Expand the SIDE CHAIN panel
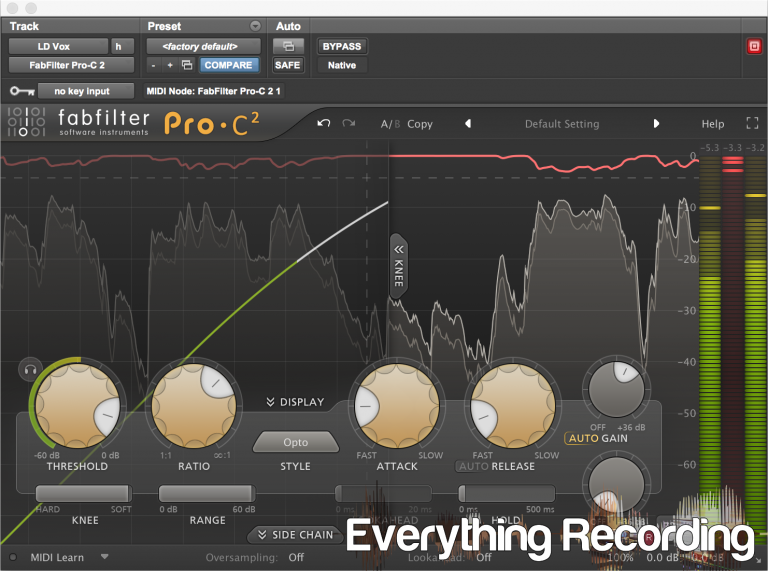The height and width of the screenshot is (571, 768). click(295, 535)
